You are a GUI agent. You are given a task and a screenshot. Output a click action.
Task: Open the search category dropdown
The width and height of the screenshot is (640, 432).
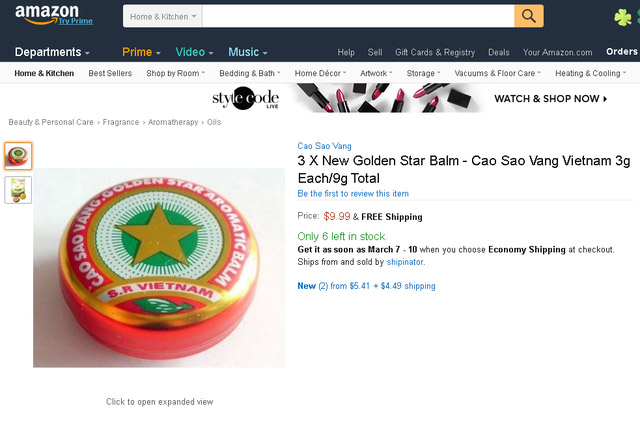click(x=165, y=17)
